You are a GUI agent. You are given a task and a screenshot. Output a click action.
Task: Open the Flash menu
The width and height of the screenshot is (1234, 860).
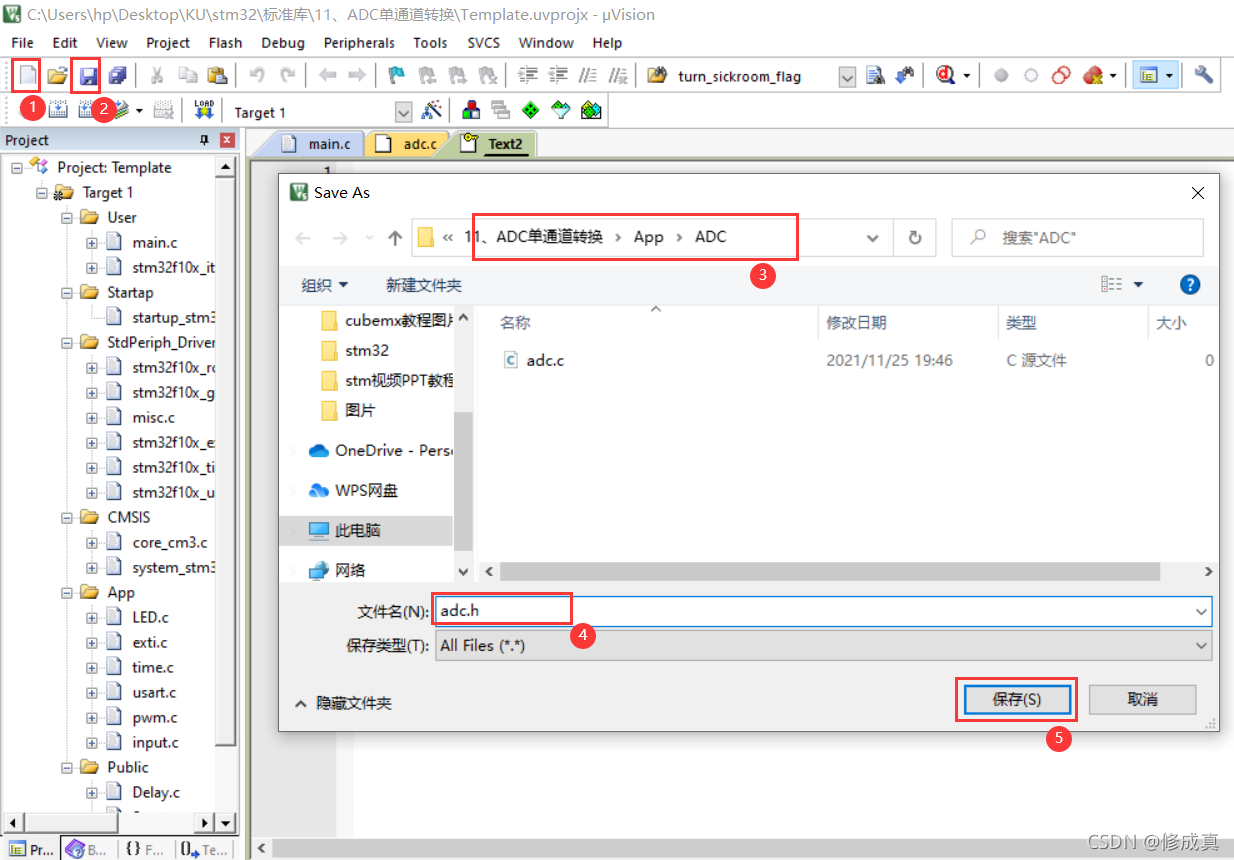pyautogui.click(x=225, y=43)
